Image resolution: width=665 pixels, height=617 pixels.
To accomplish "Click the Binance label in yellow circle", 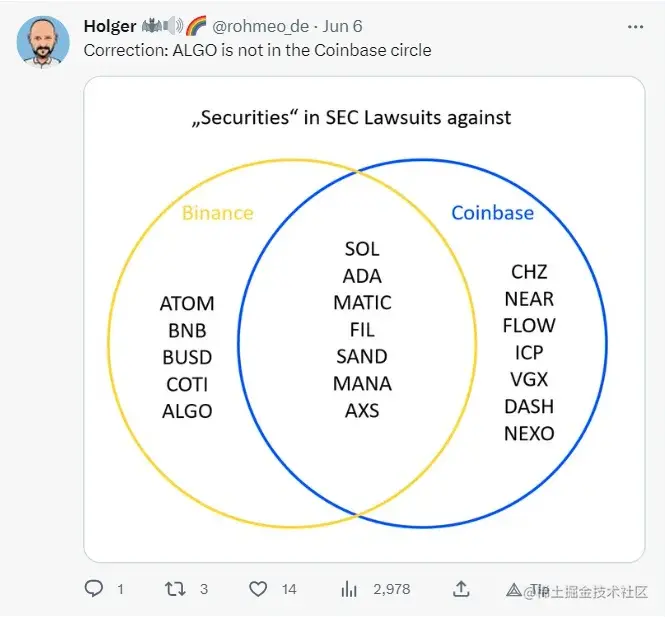I will coord(218,213).
